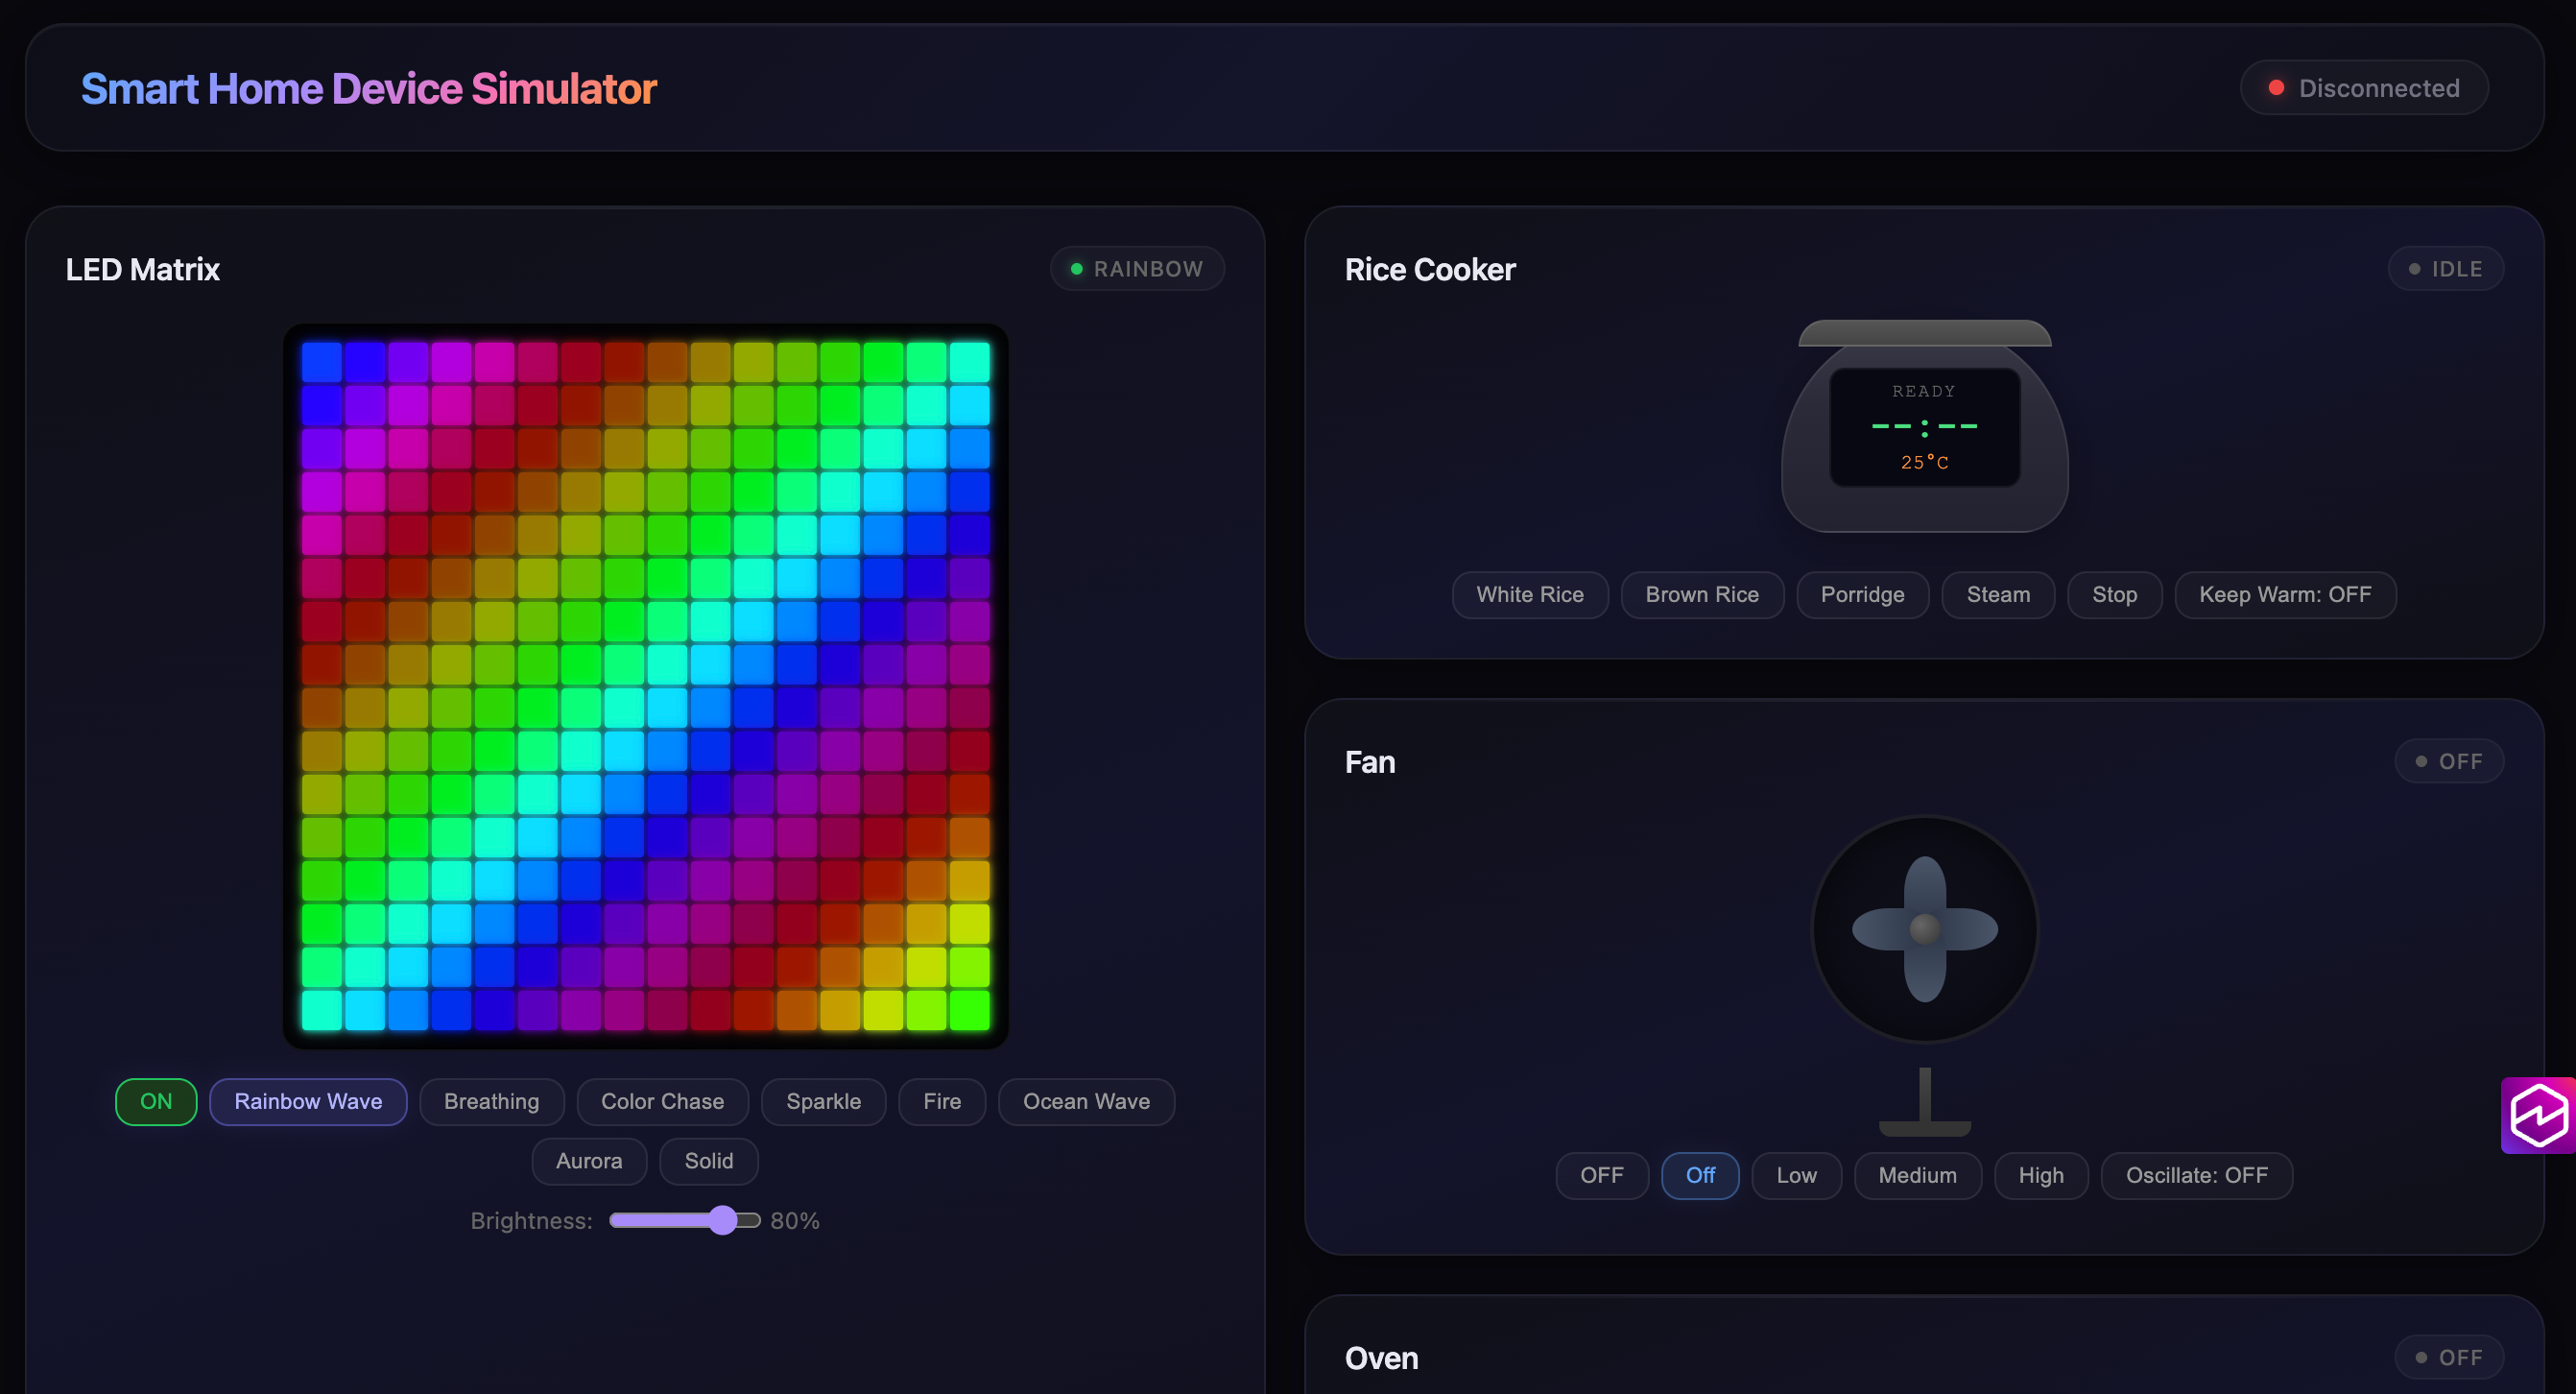Click the READY label on cooker display

(1923, 391)
